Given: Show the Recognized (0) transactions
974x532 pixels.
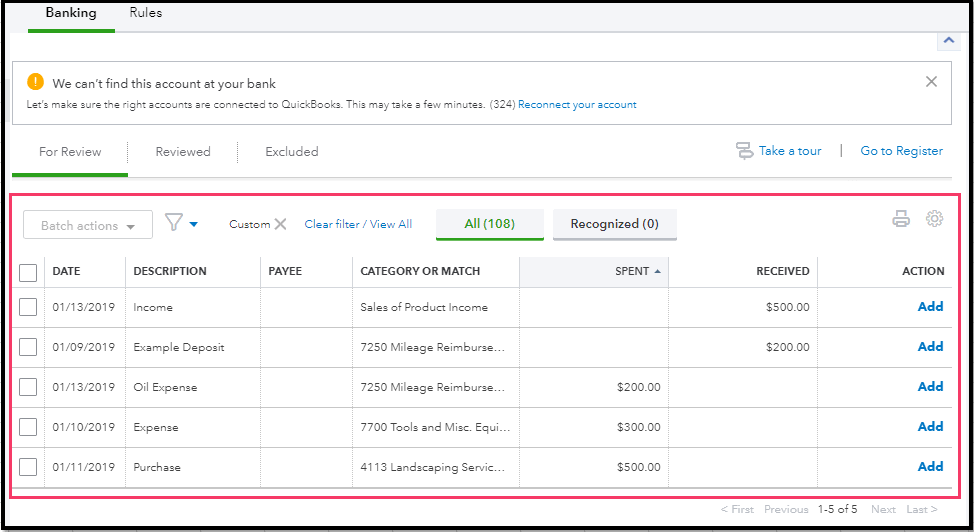Looking at the screenshot, I should point(614,224).
